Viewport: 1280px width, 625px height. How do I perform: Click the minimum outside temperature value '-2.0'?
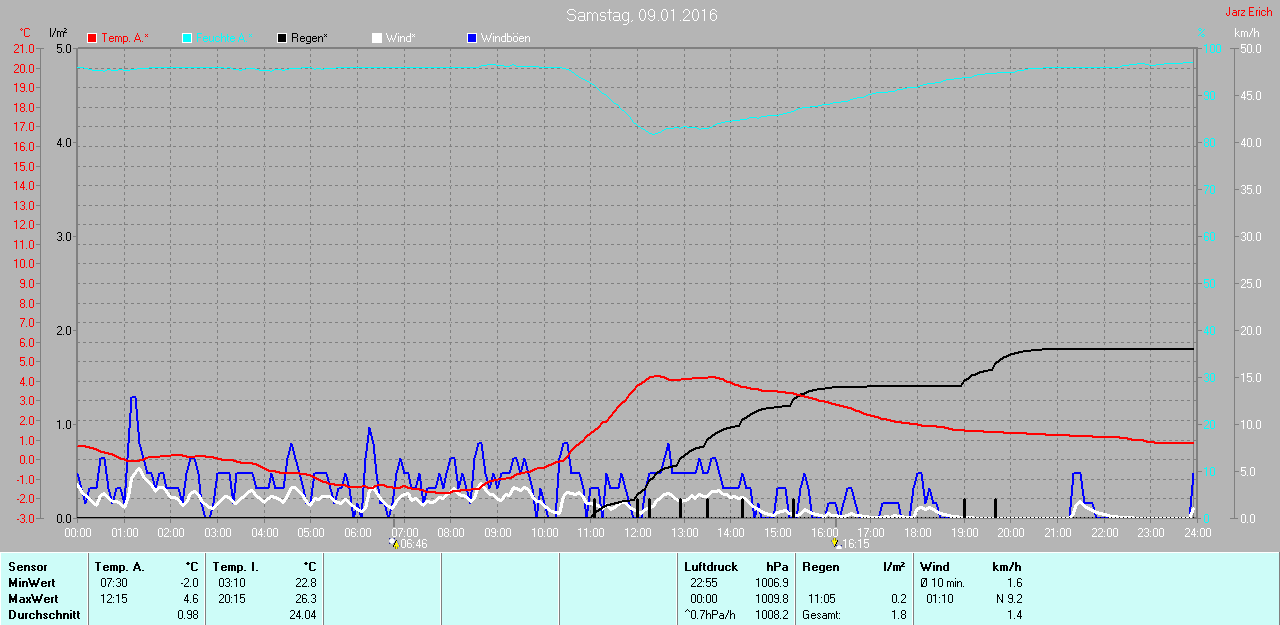click(x=190, y=583)
